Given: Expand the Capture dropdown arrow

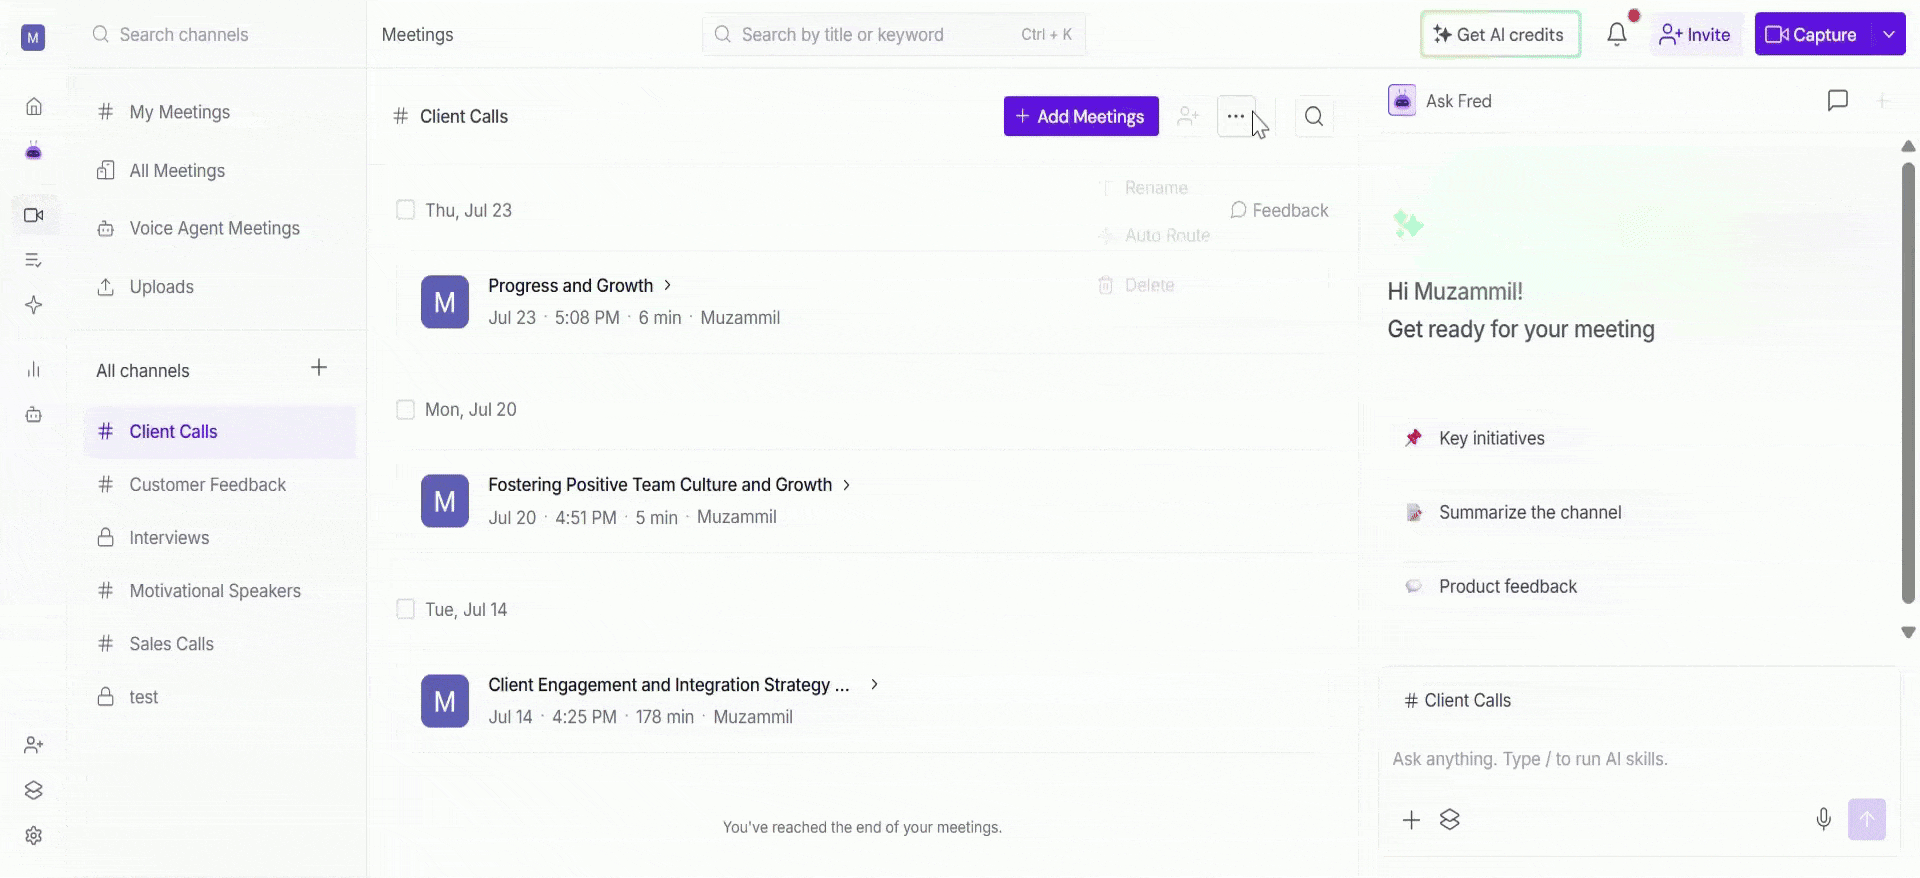Looking at the screenshot, I should tap(1889, 34).
